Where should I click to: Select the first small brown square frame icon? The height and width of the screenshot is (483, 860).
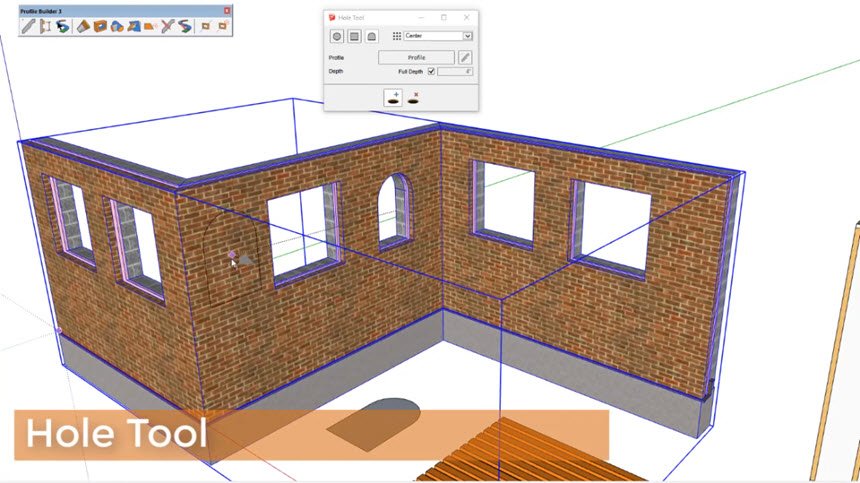click(x=205, y=26)
